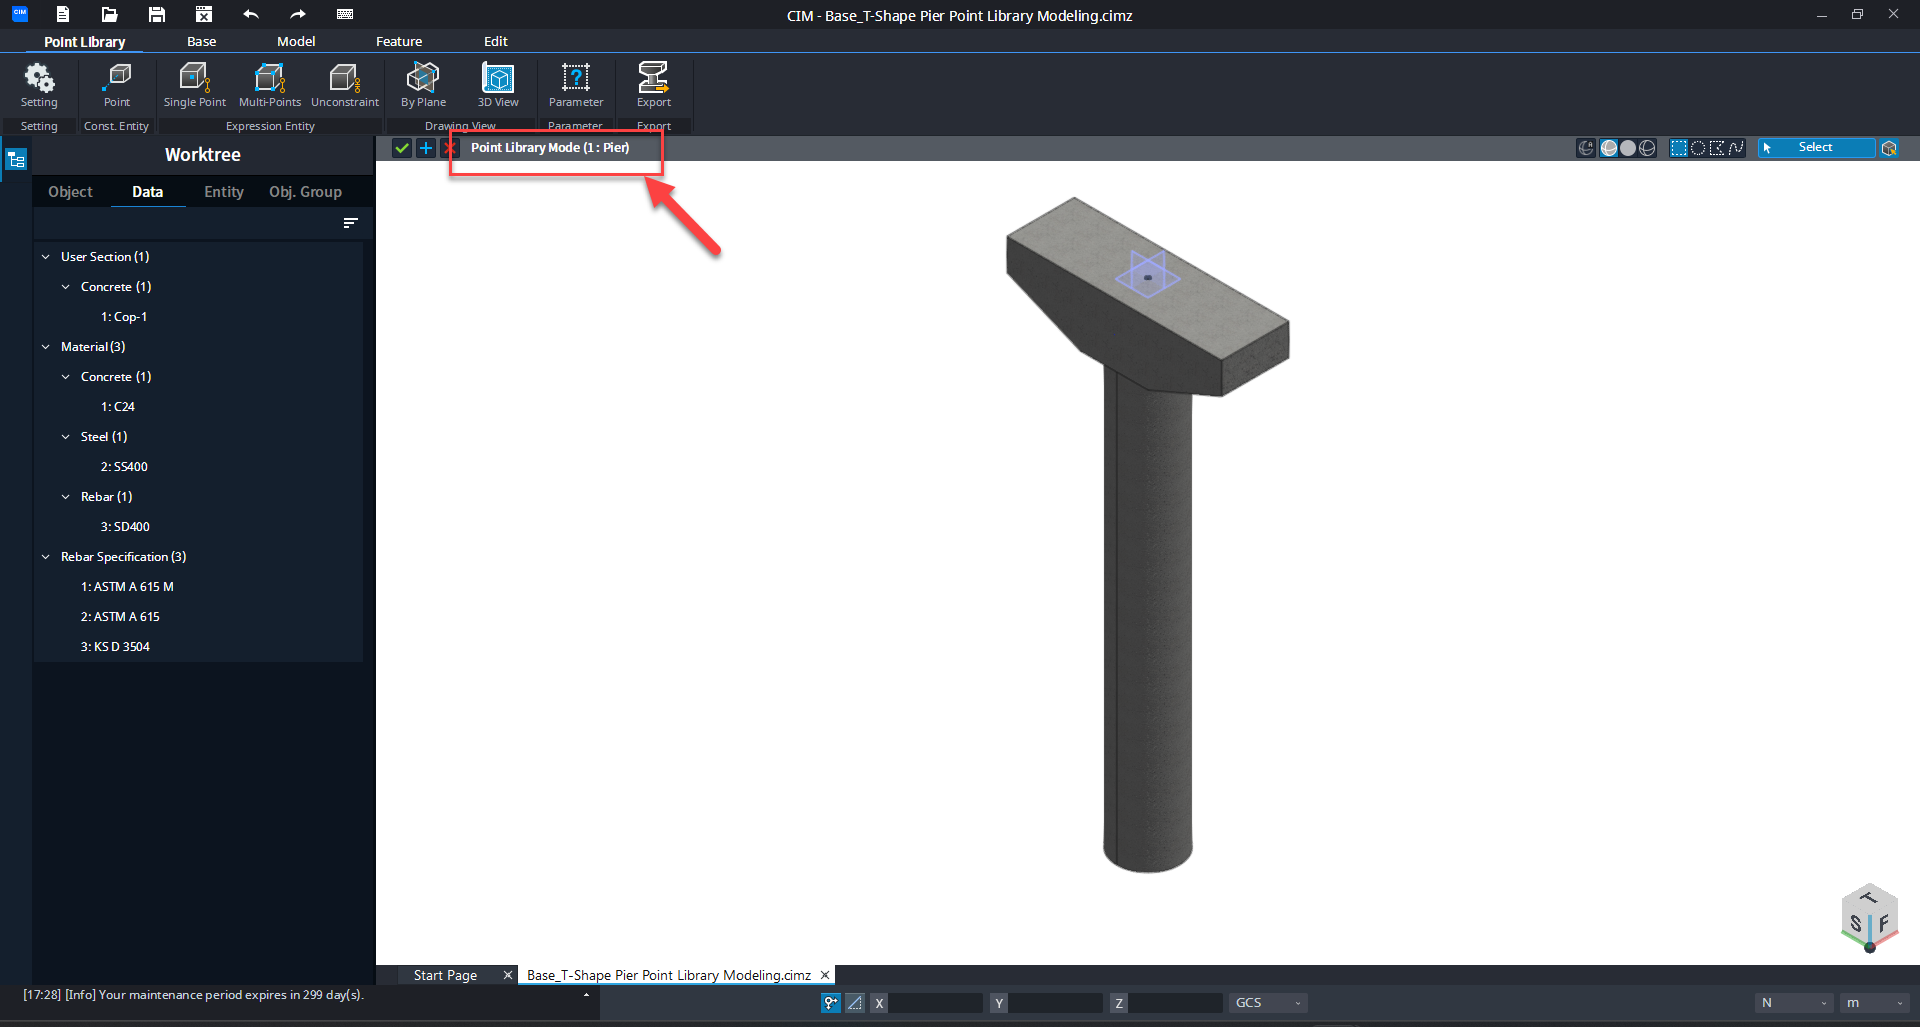This screenshot has width=1920, height=1027.
Task: Open the Parameter tool
Action: click(576, 85)
